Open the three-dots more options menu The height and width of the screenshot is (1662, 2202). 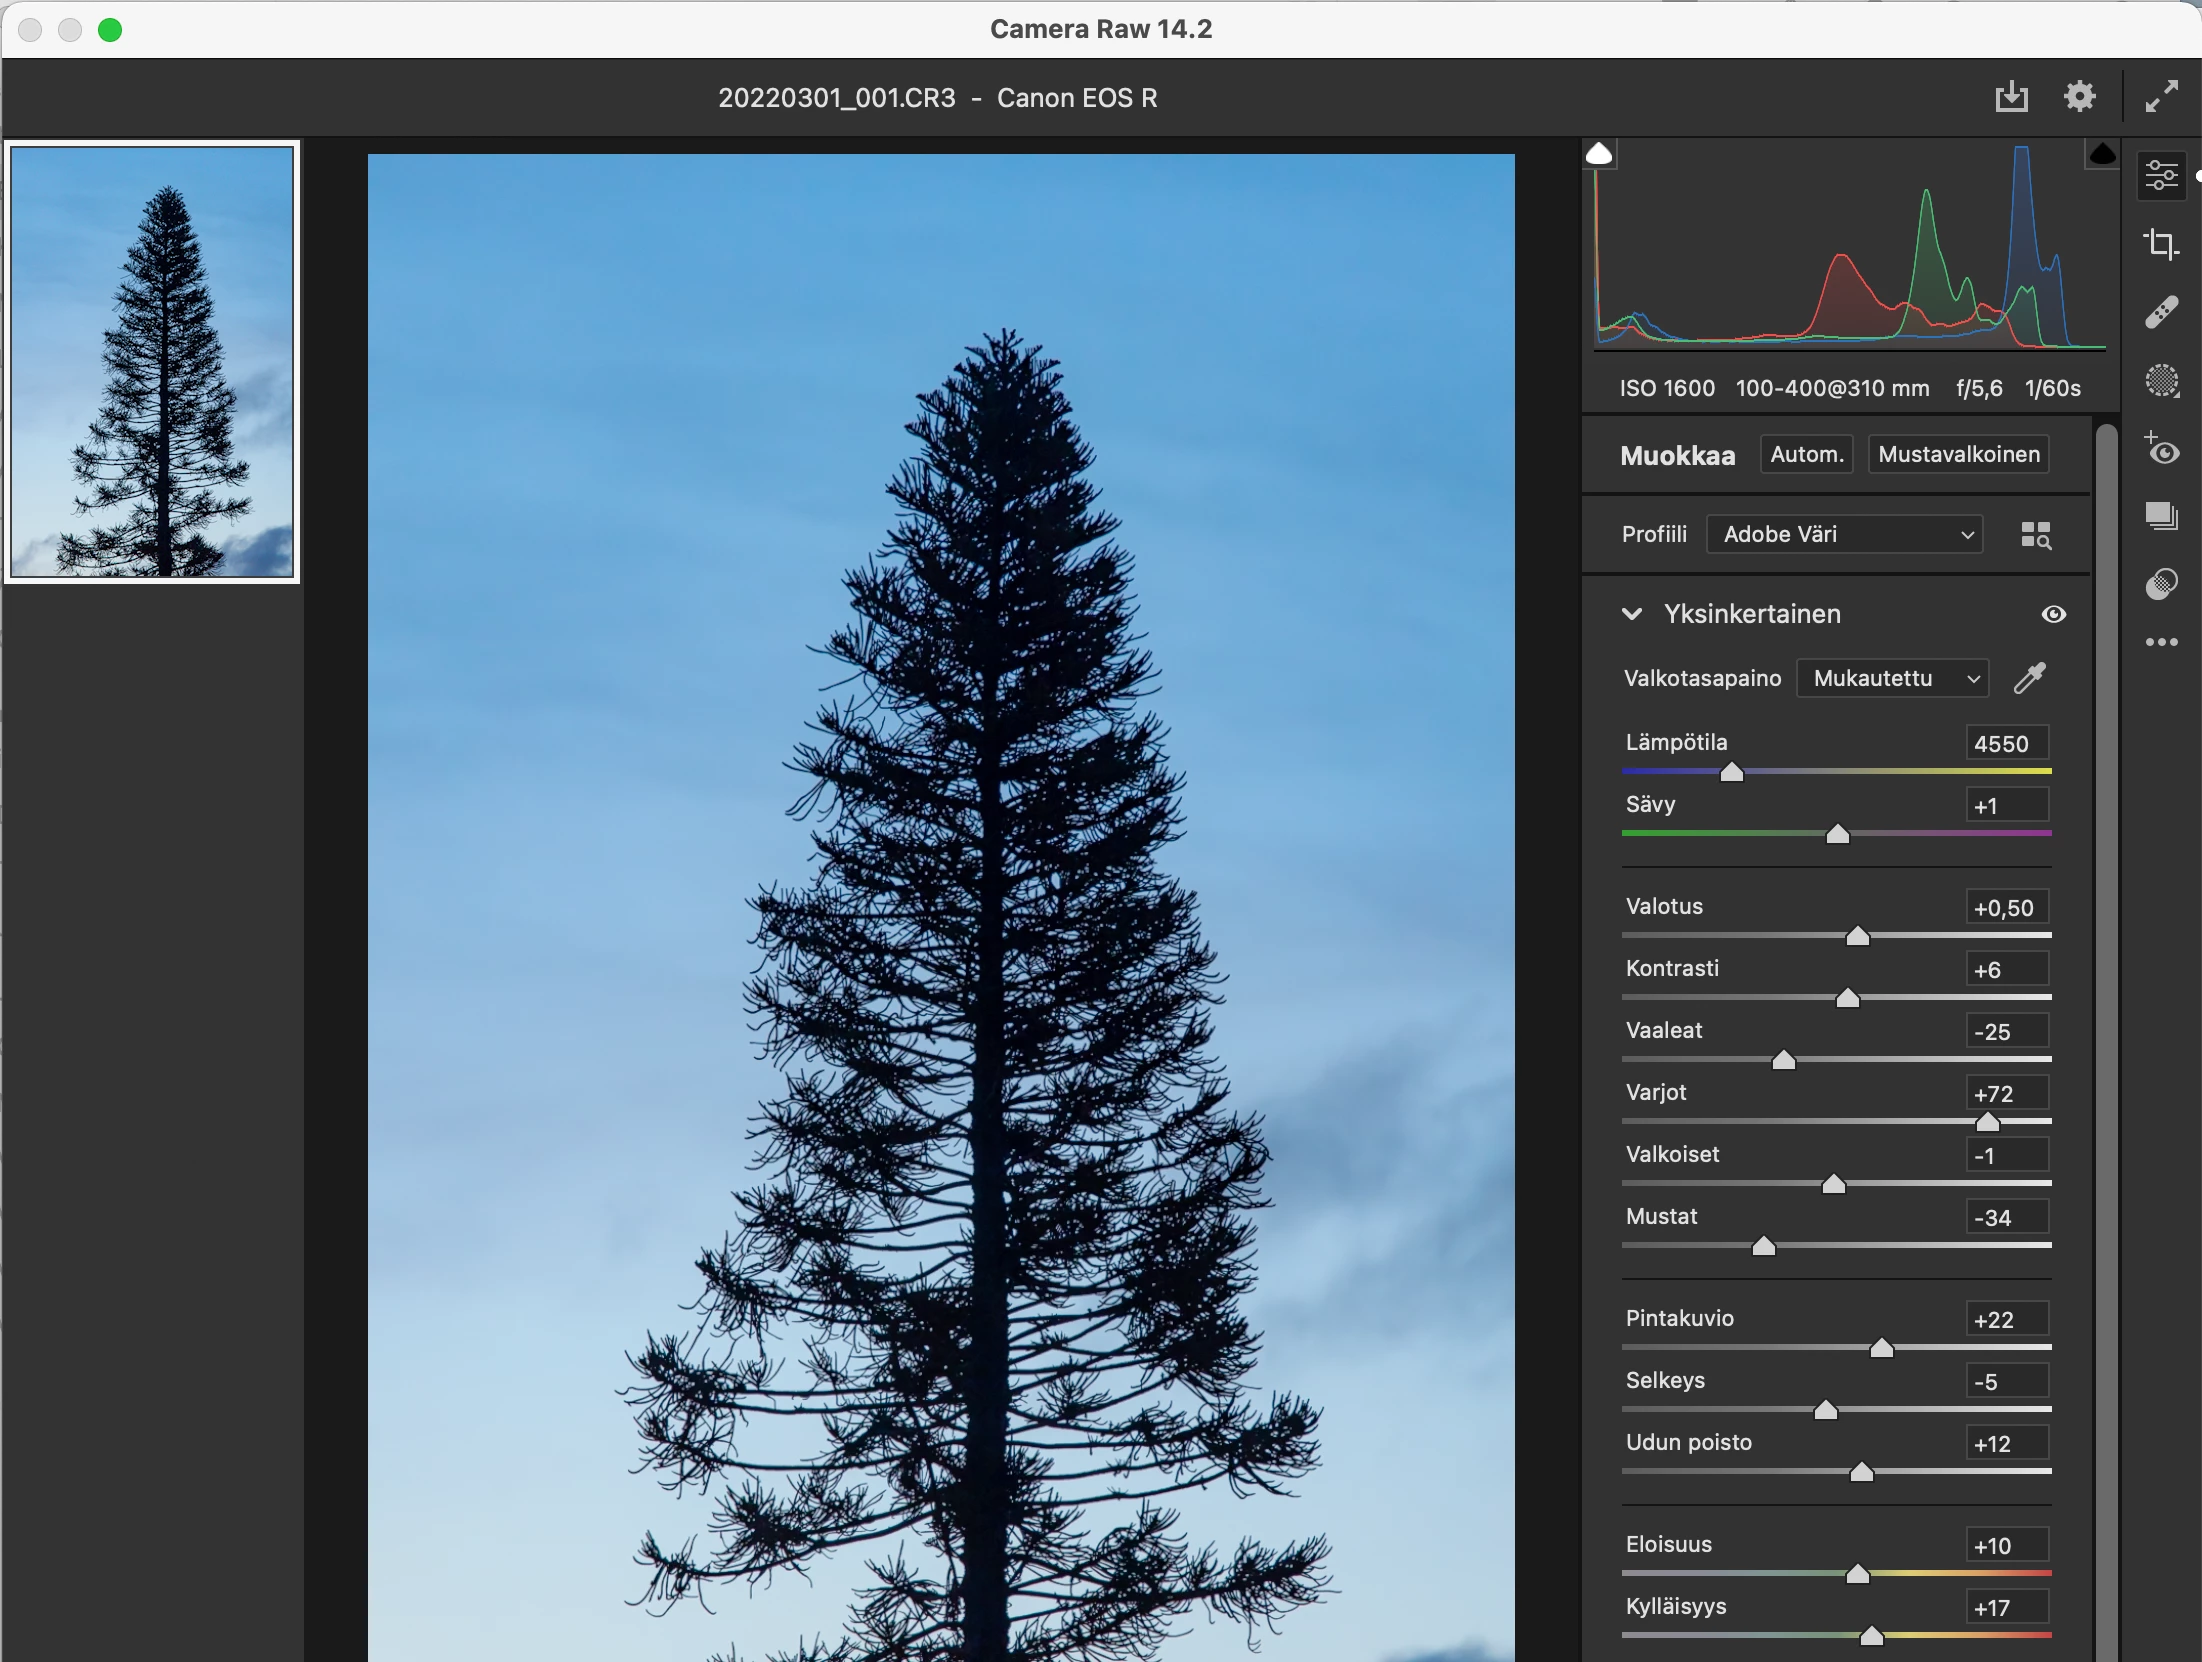pos(2161,642)
